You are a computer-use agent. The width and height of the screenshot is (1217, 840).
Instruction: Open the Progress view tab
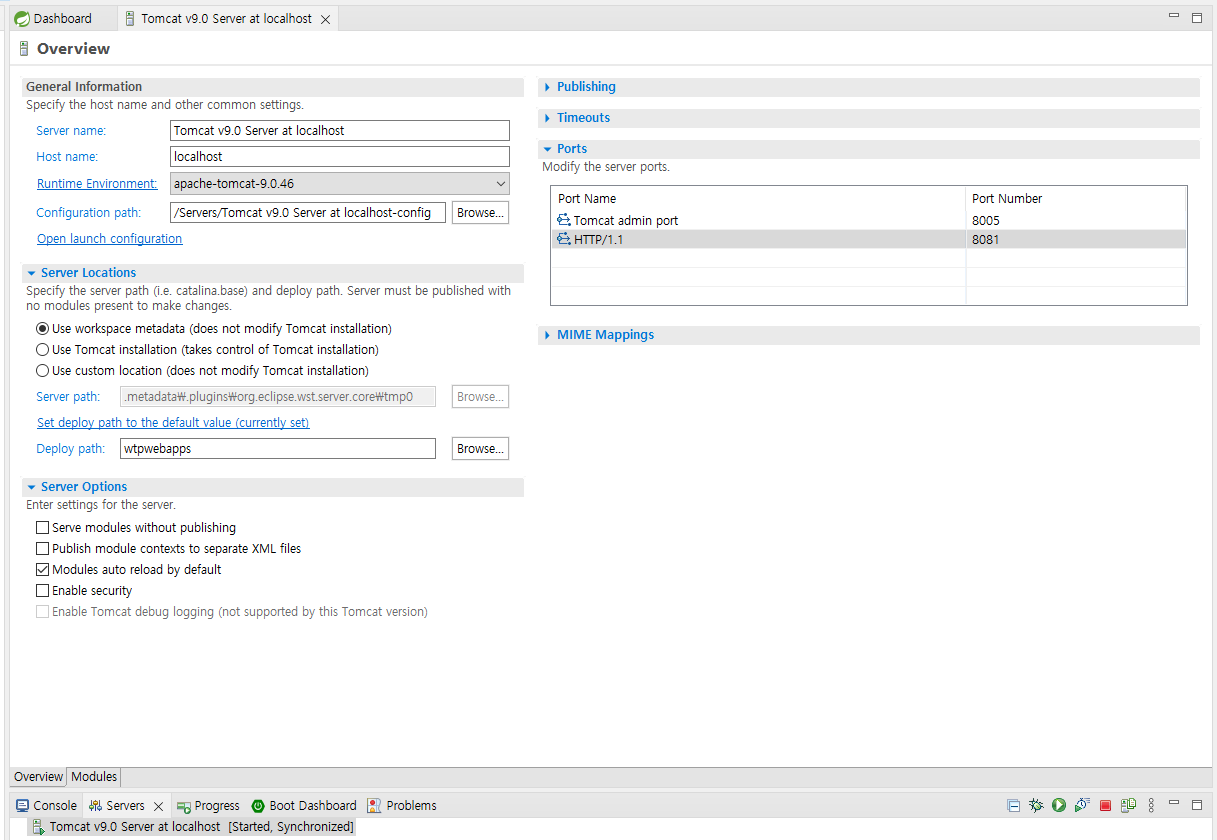coord(208,806)
